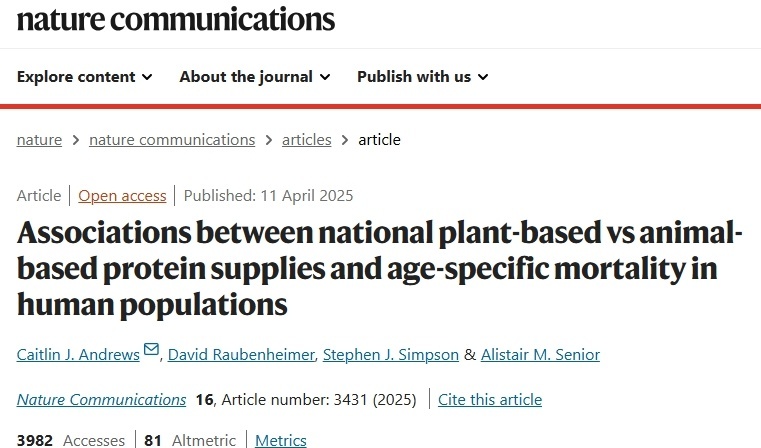The image size is (761, 448).
Task: Select author Stephen J. Simpson
Action: (x=391, y=354)
